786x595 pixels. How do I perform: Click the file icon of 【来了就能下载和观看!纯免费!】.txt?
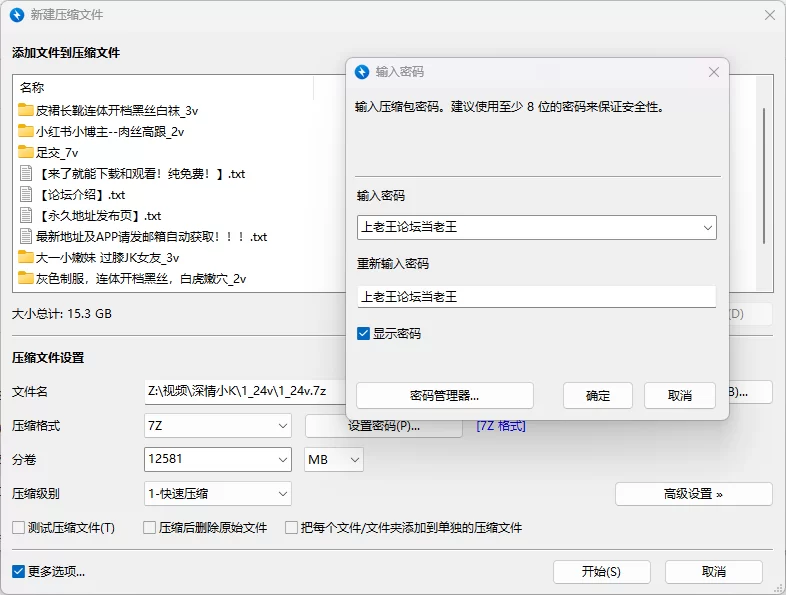26,173
